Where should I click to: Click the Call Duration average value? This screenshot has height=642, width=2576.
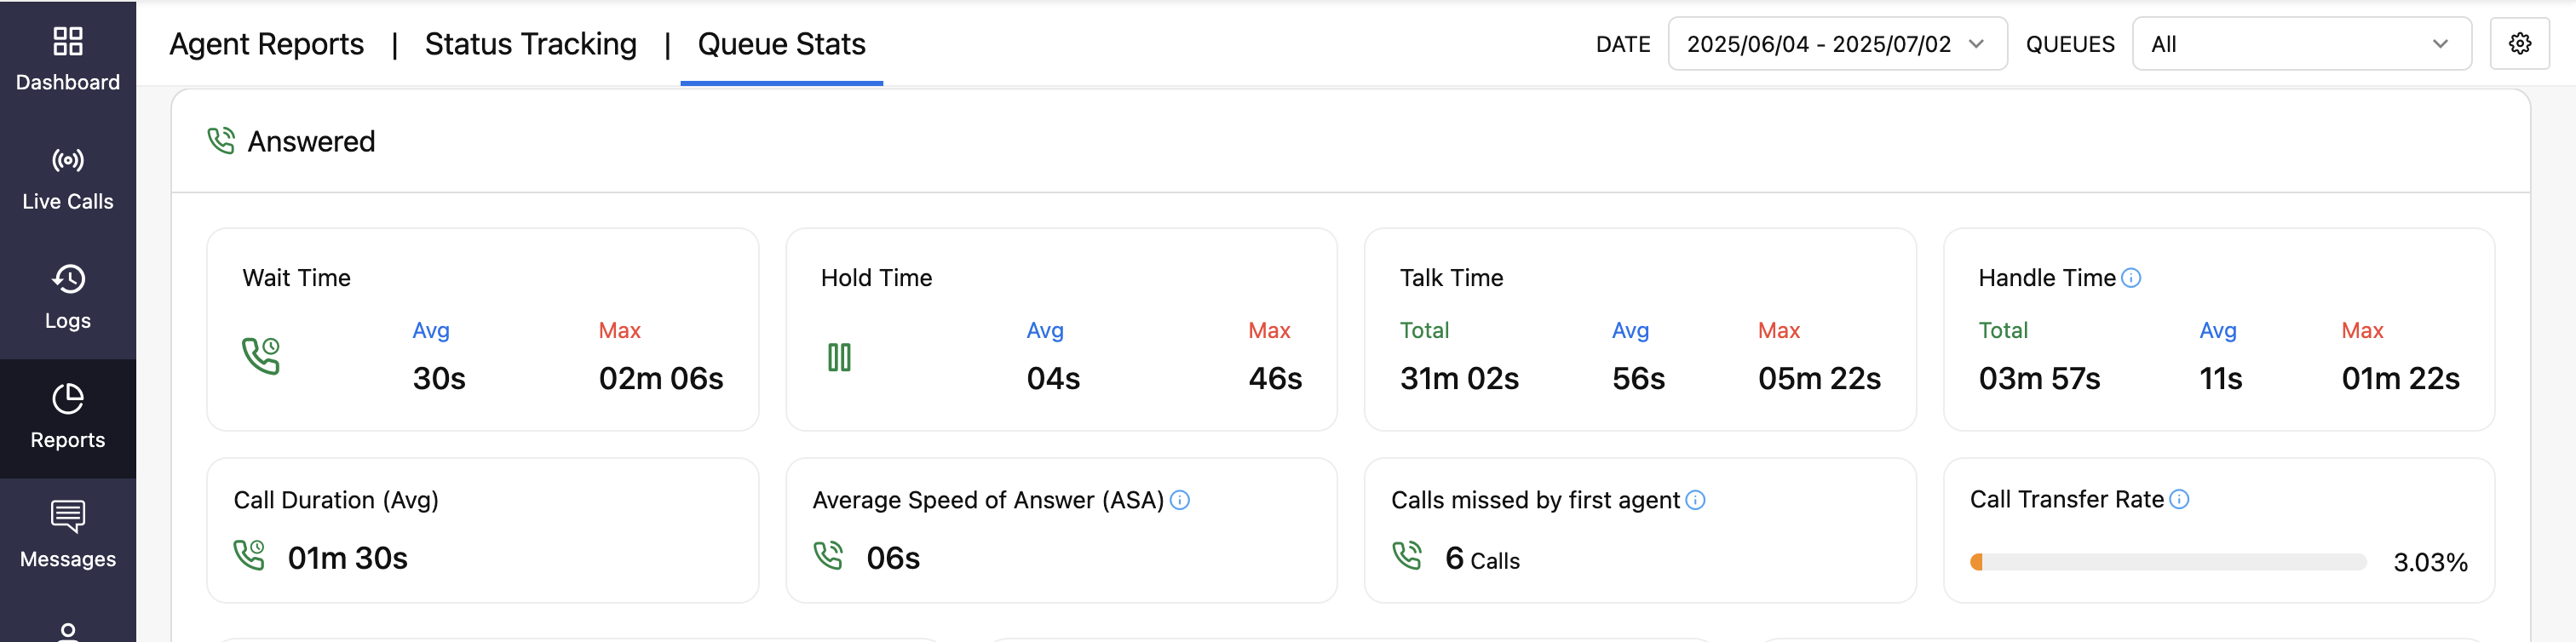(x=347, y=558)
